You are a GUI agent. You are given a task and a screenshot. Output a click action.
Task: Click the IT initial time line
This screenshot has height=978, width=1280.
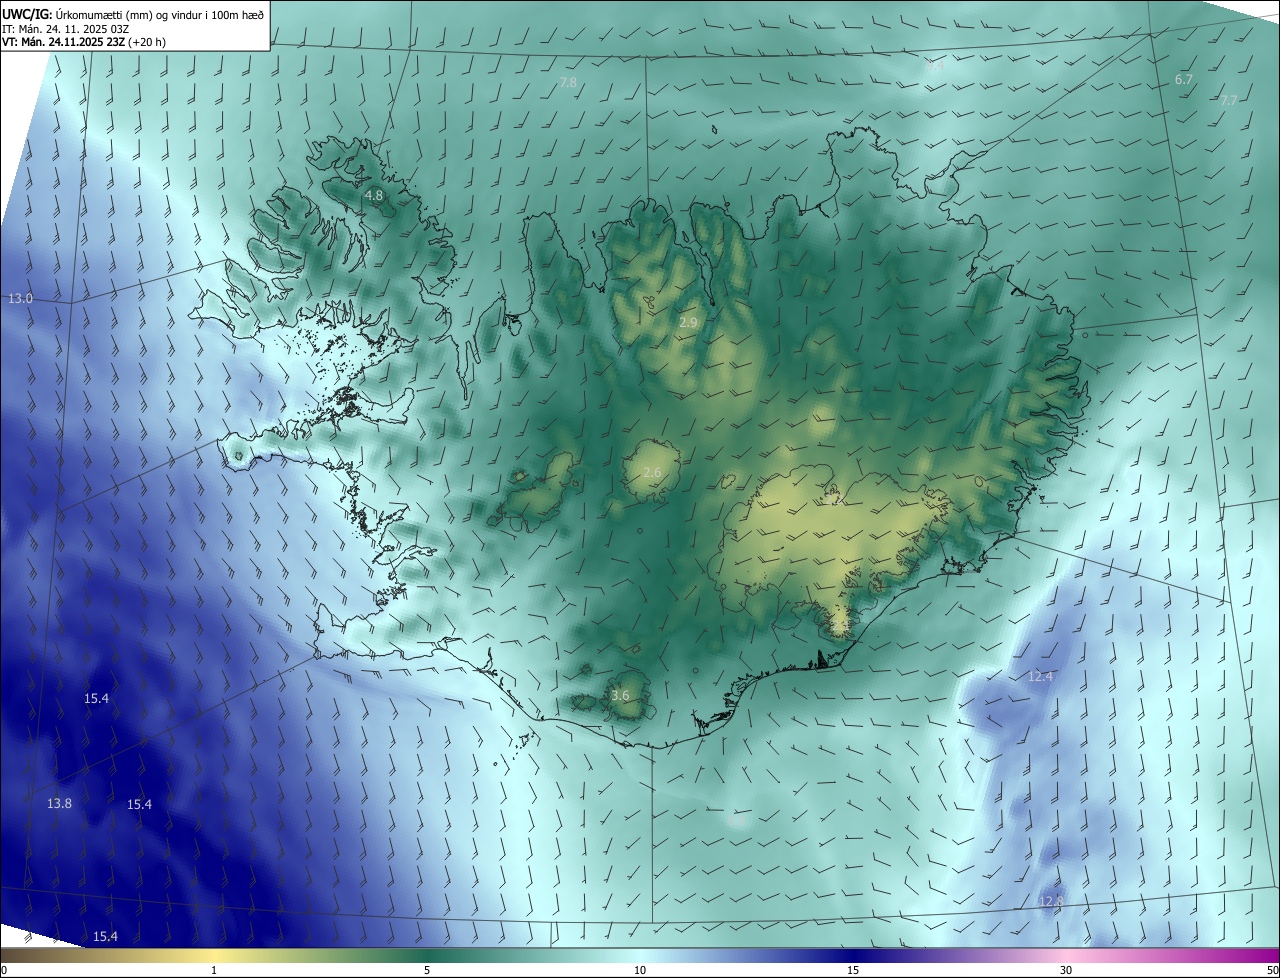[66, 28]
